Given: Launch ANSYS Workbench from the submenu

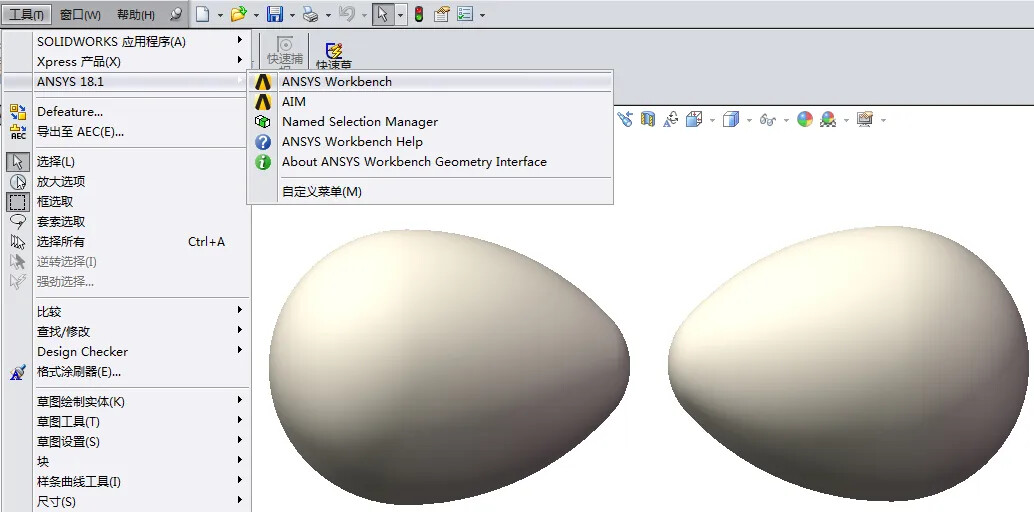Looking at the screenshot, I should coord(336,82).
